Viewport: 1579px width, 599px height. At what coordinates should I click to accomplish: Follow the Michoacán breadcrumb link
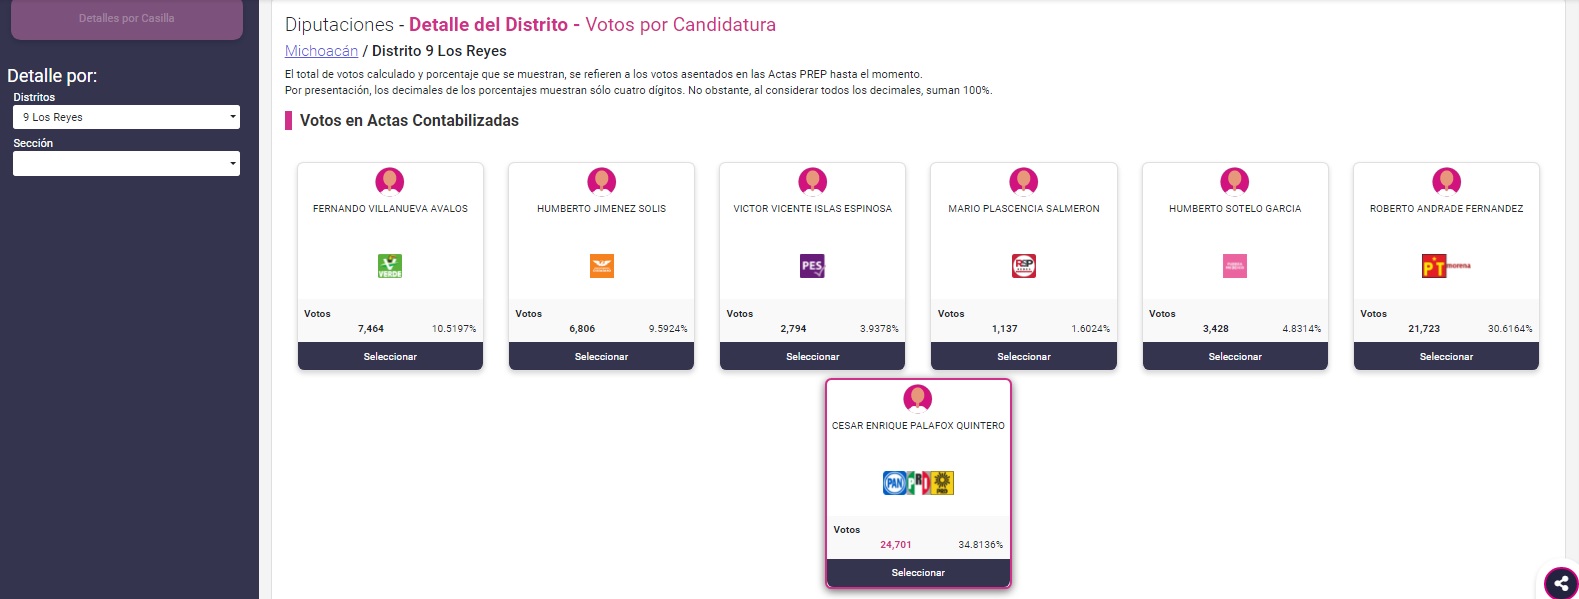click(x=321, y=51)
